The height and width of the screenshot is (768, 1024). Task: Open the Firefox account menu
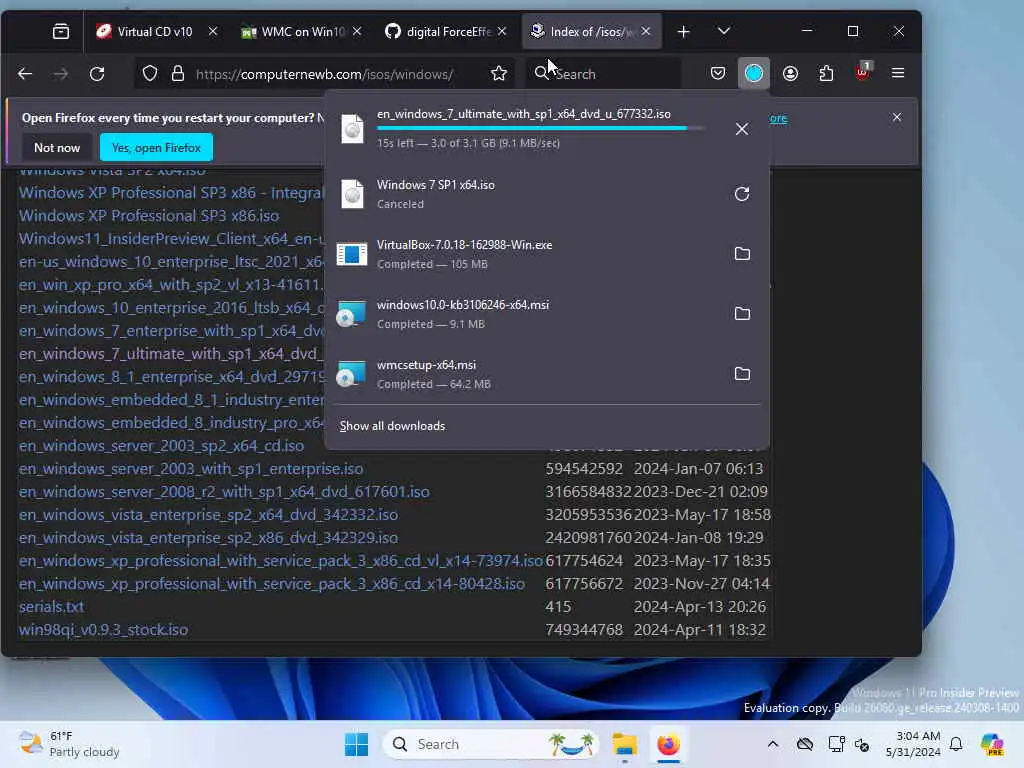point(790,73)
